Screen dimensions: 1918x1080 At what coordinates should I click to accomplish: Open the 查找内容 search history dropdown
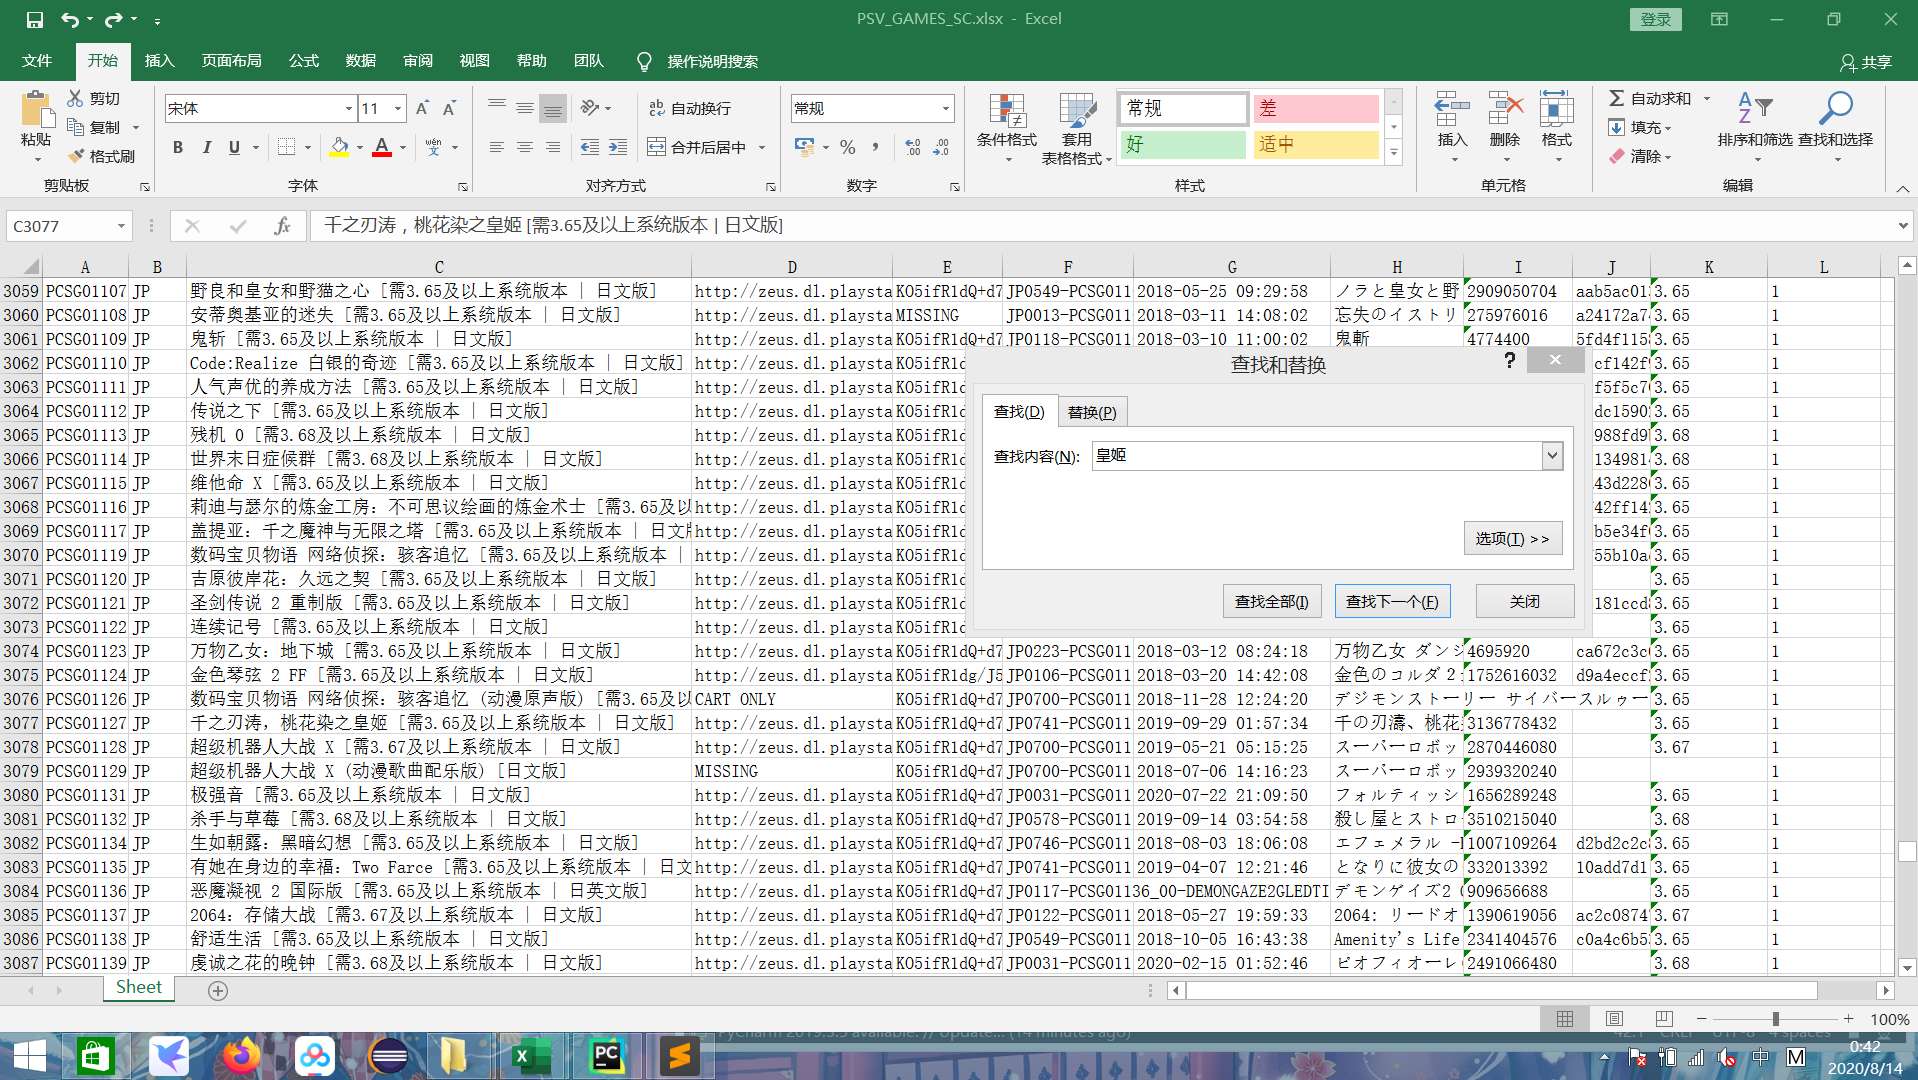coord(1552,456)
